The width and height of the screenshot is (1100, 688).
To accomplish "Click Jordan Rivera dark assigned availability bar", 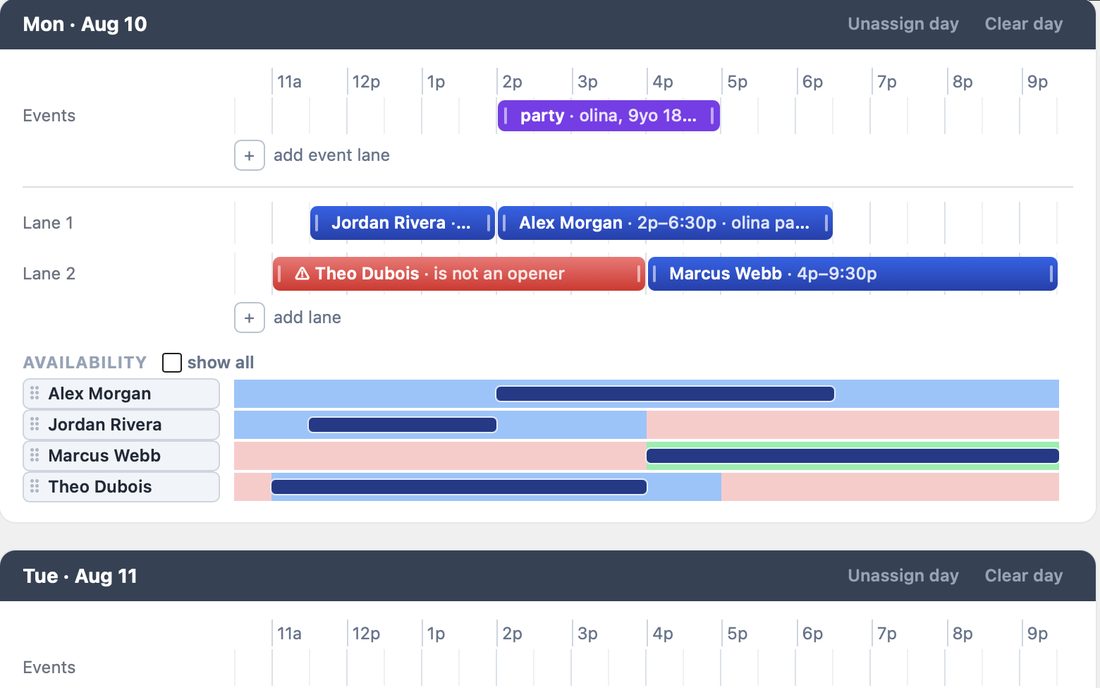I will pos(403,425).
